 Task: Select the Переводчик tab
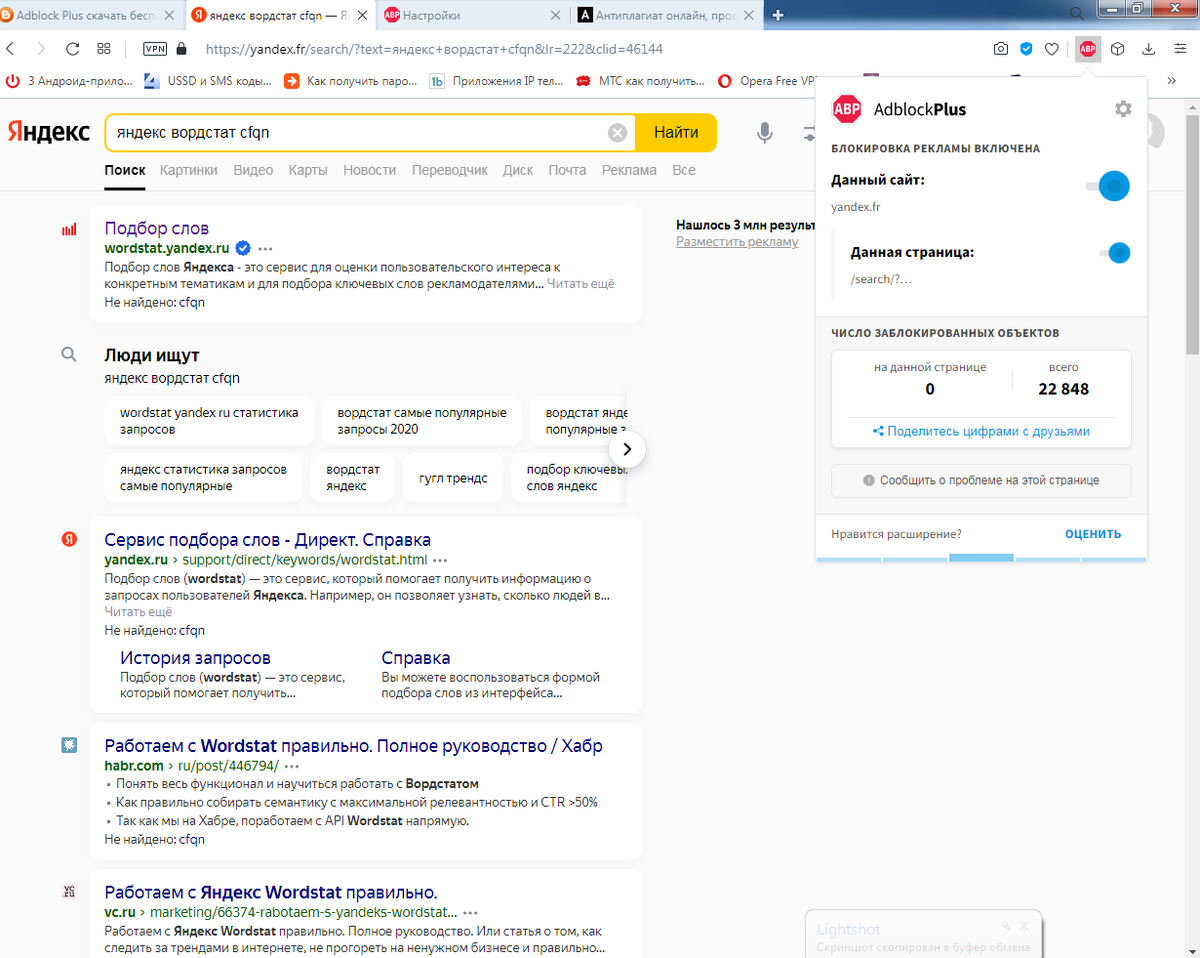450,170
